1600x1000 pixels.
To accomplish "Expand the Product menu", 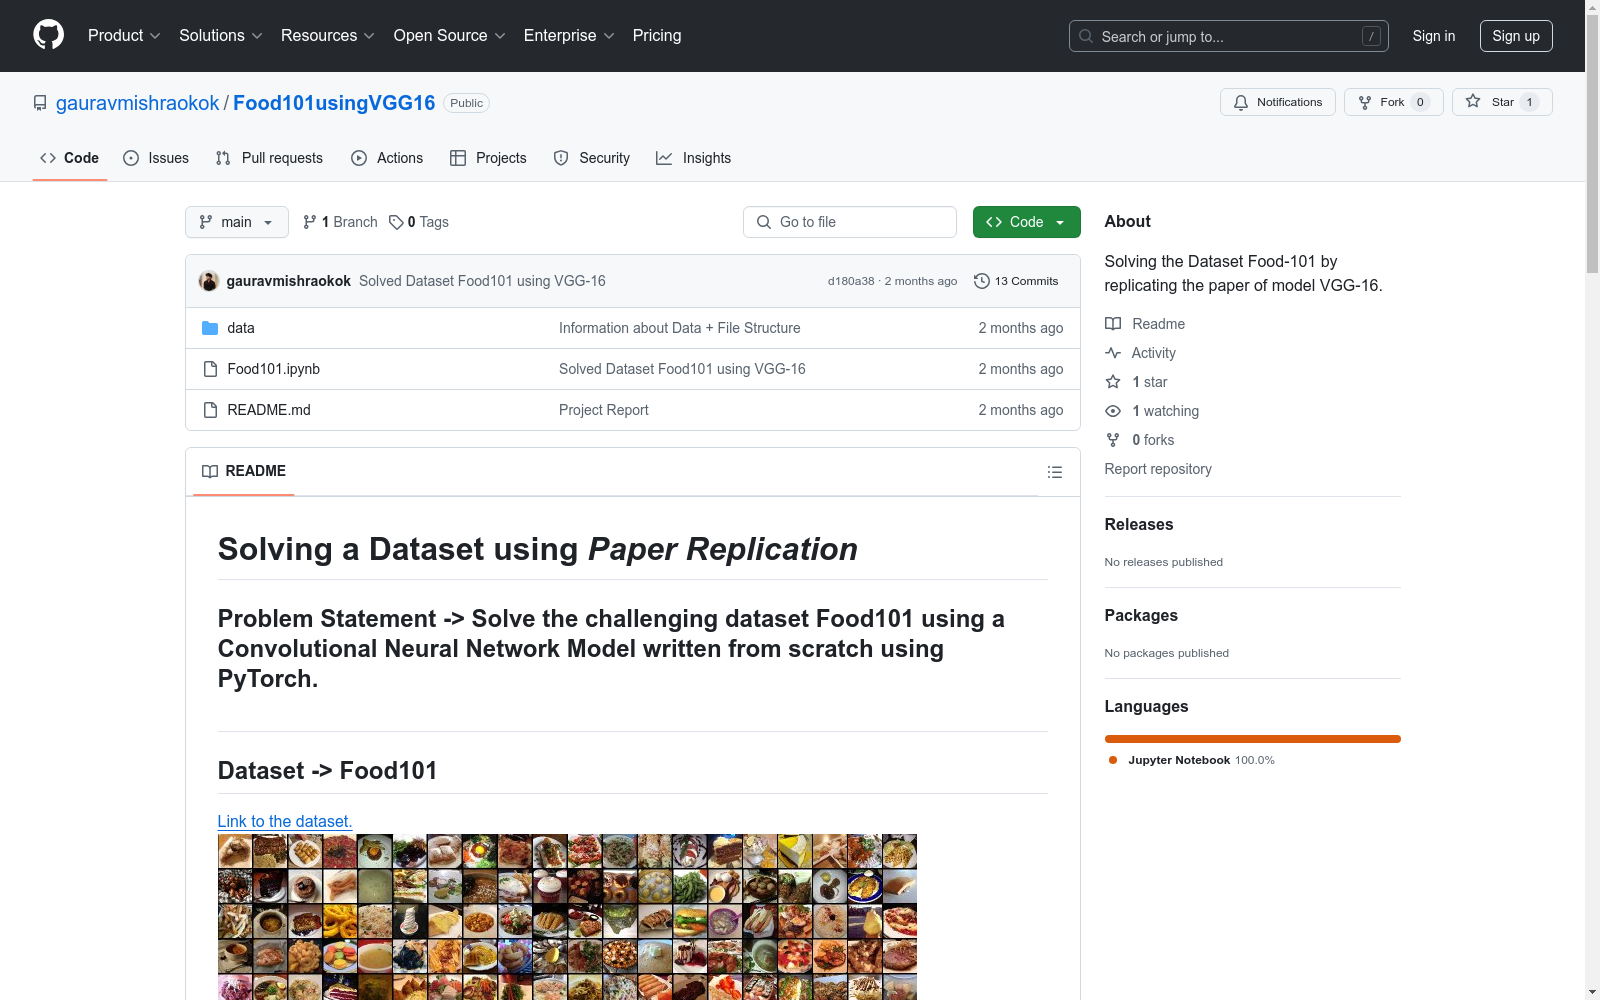I will coord(124,36).
